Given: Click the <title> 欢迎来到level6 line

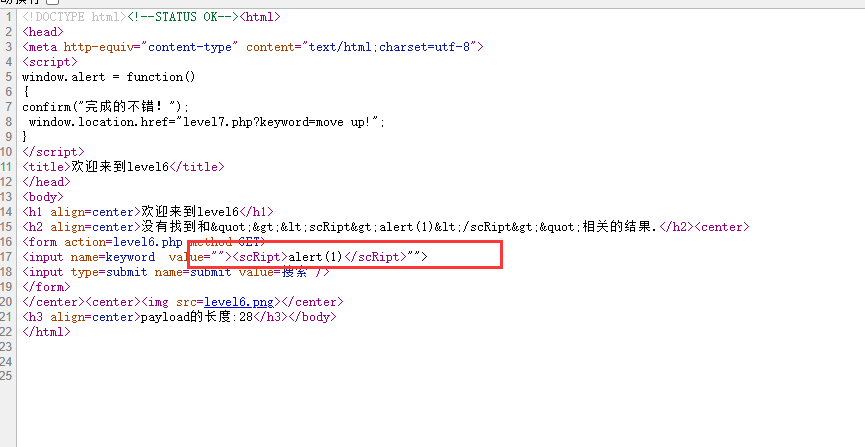Looking at the screenshot, I should coord(123,167).
